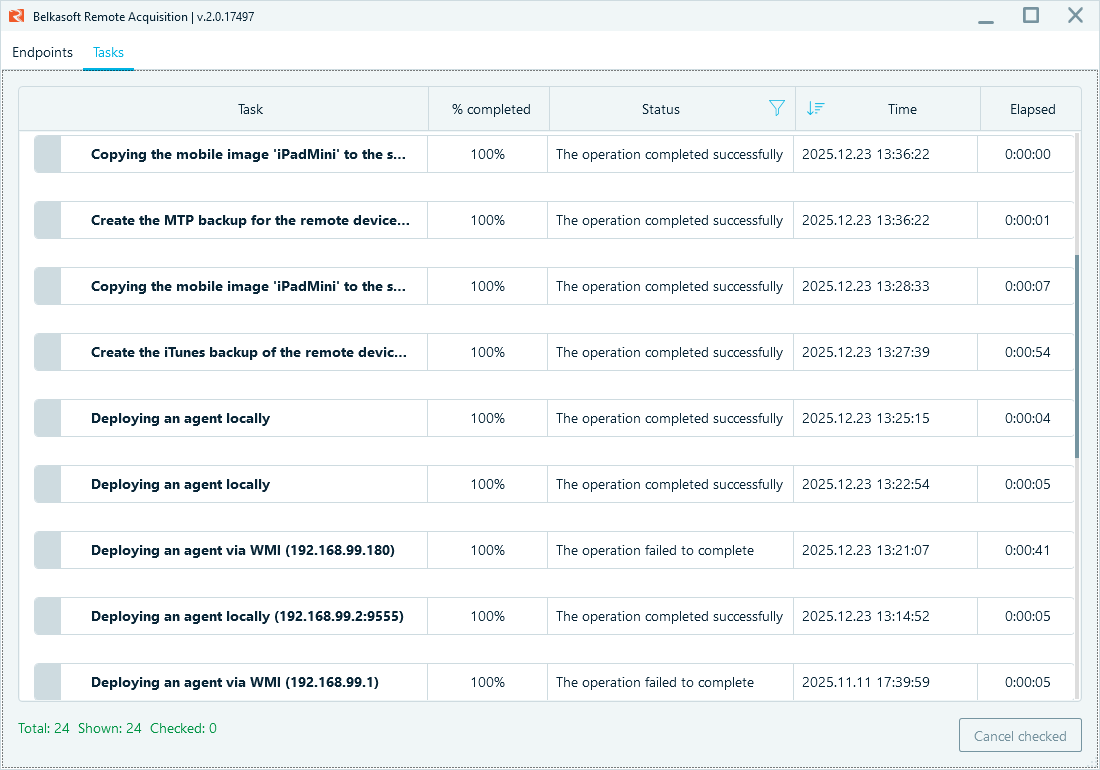Click the Elapsed column header
1100x770 pixels.
(1032, 108)
